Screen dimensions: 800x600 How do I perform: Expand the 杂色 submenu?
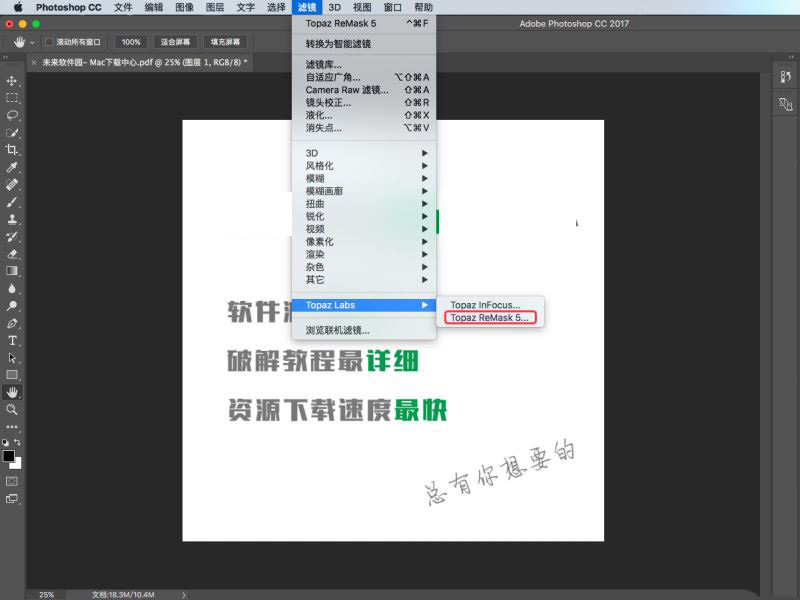(364, 267)
